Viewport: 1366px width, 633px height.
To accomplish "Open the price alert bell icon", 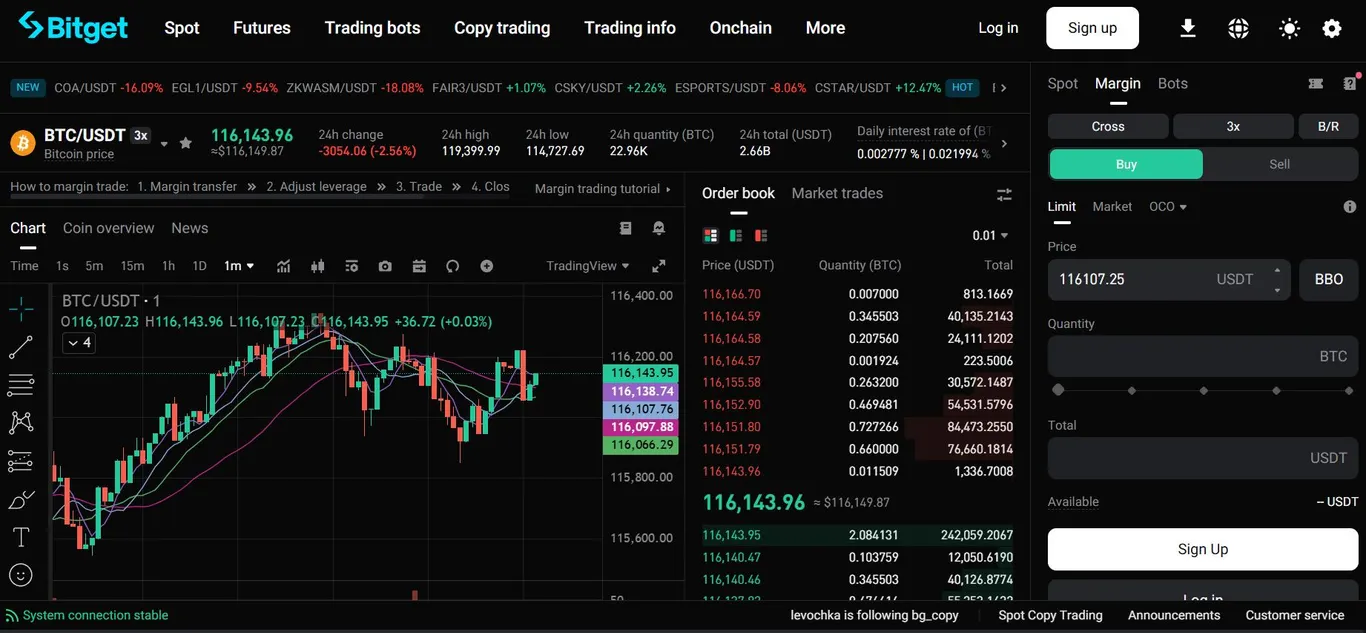I will click(x=659, y=228).
